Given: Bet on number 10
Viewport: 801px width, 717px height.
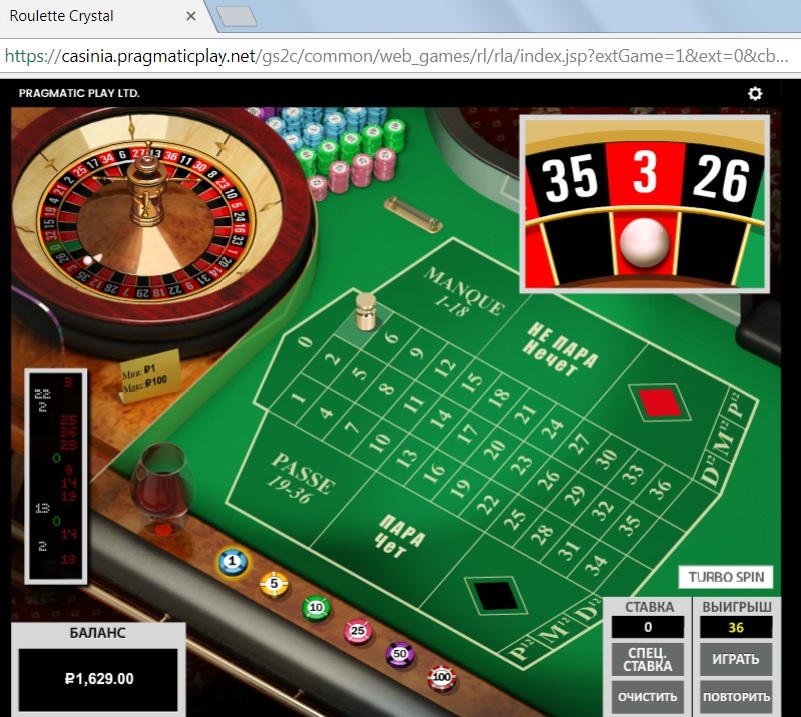Looking at the screenshot, I should tap(380, 442).
